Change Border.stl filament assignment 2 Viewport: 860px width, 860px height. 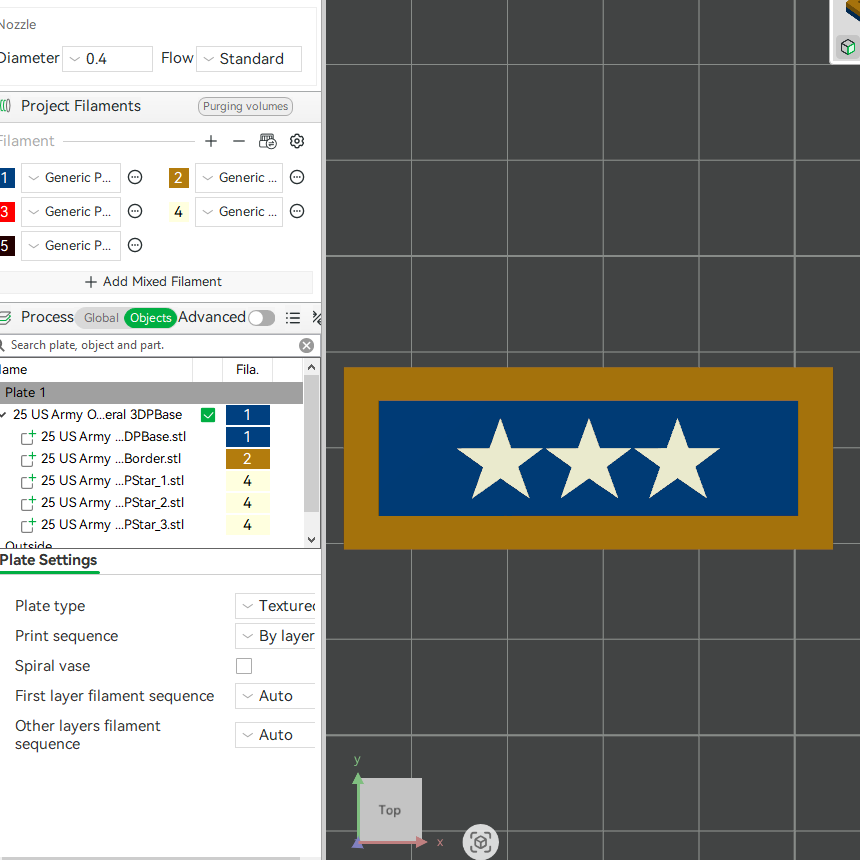247,459
